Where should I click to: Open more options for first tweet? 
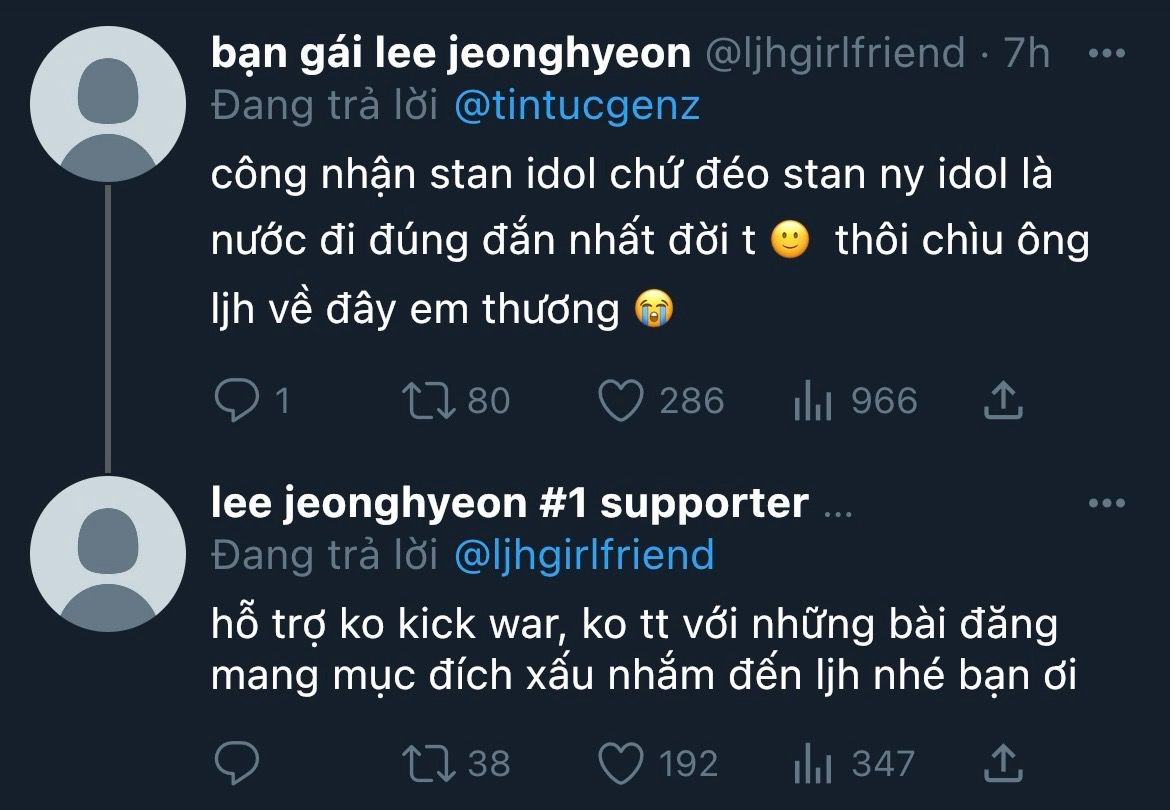[1106, 53]
